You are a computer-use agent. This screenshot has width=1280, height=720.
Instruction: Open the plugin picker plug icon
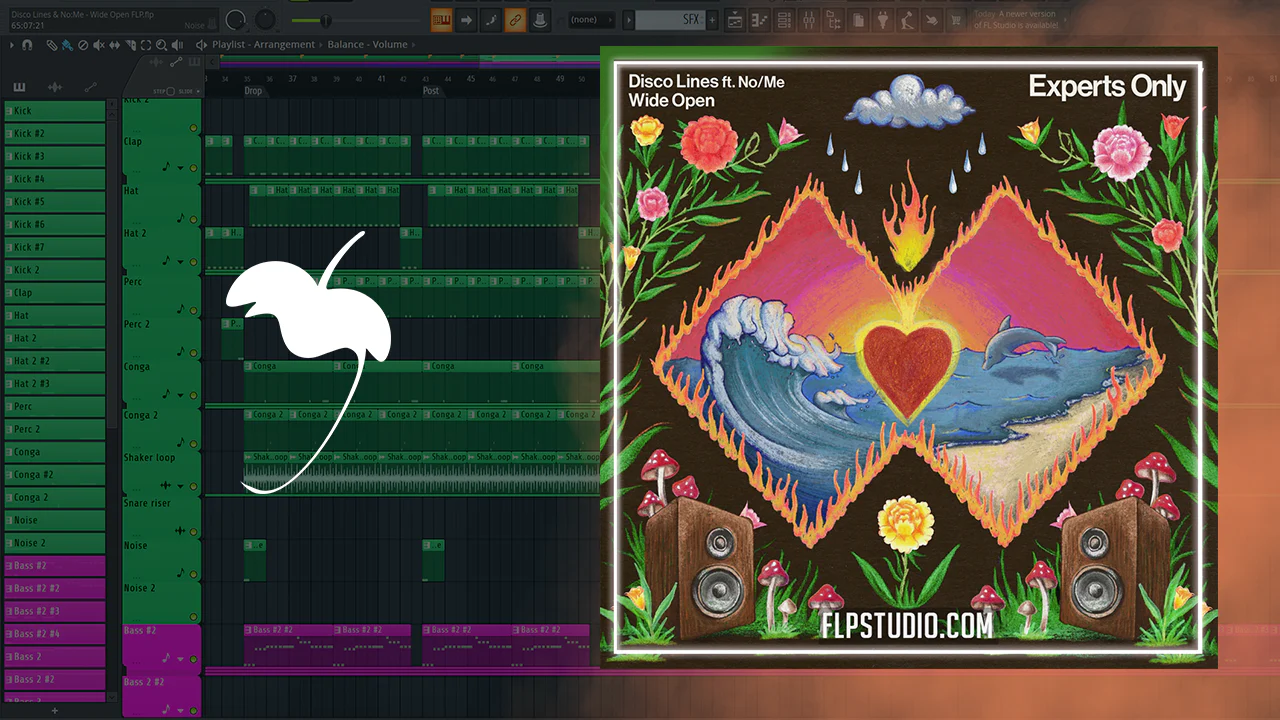click(883, 19)
